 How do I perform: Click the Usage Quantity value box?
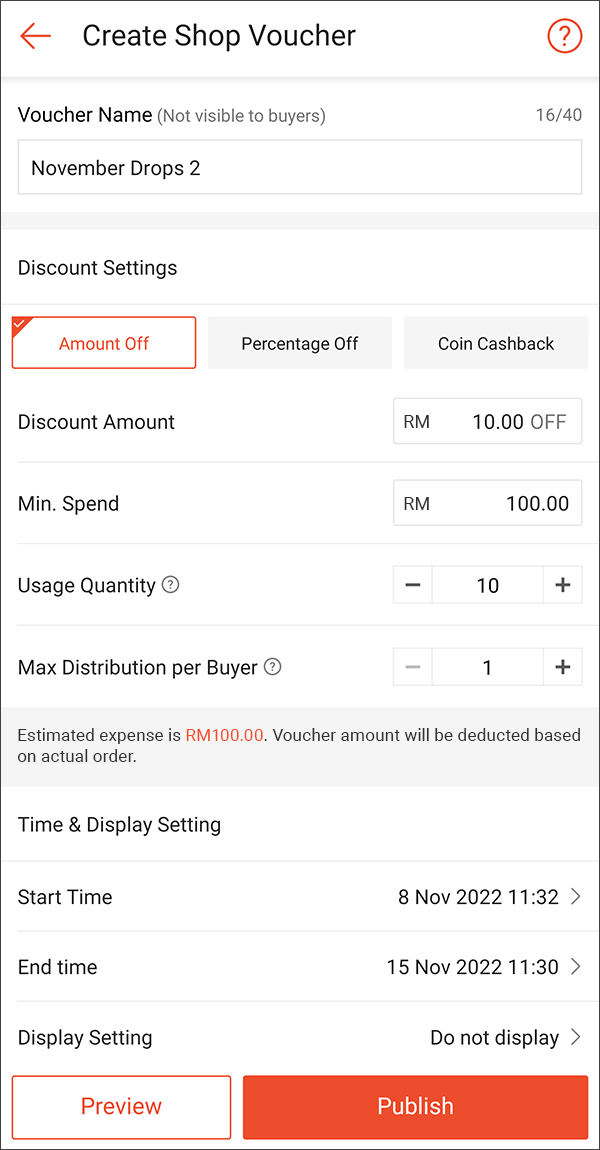coord(487,585)
